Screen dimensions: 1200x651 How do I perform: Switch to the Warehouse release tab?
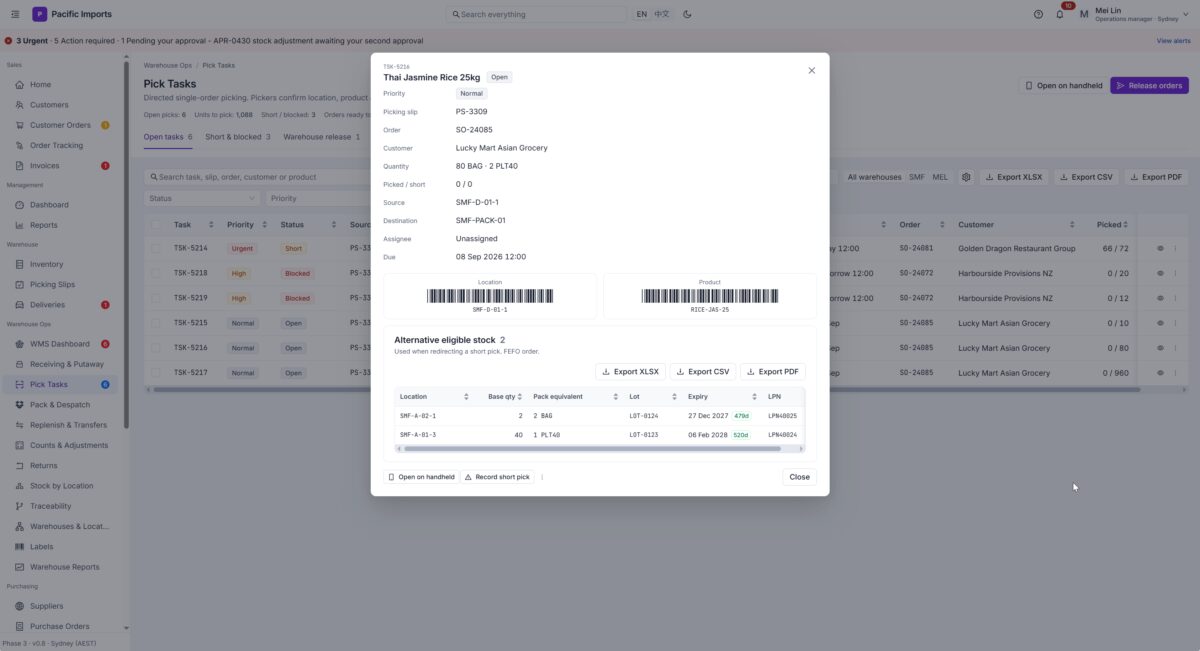point(322,137)
